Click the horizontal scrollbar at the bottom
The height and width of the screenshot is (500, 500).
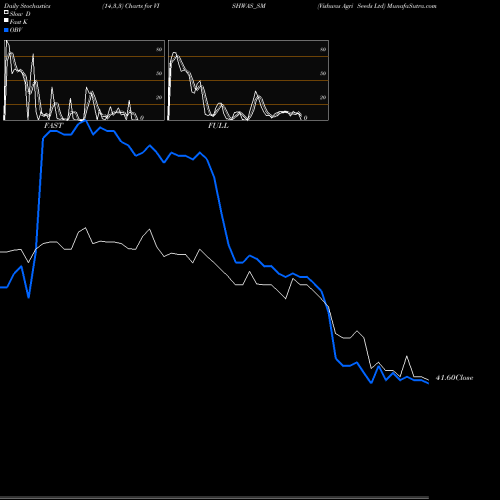[x=214, y=498]
